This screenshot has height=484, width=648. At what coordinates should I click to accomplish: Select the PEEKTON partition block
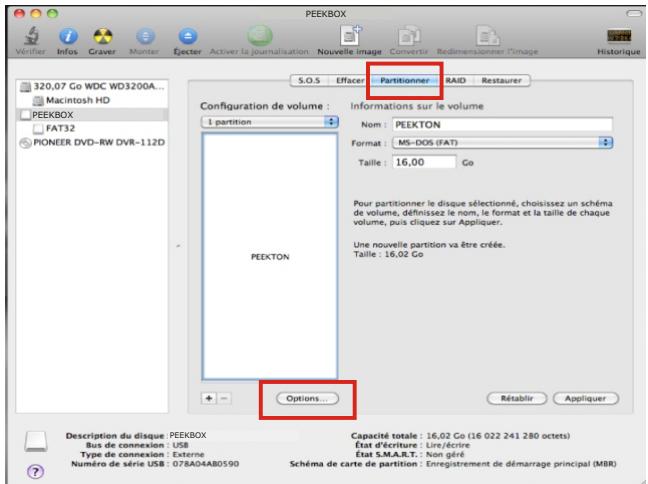[x=270, y=256]
